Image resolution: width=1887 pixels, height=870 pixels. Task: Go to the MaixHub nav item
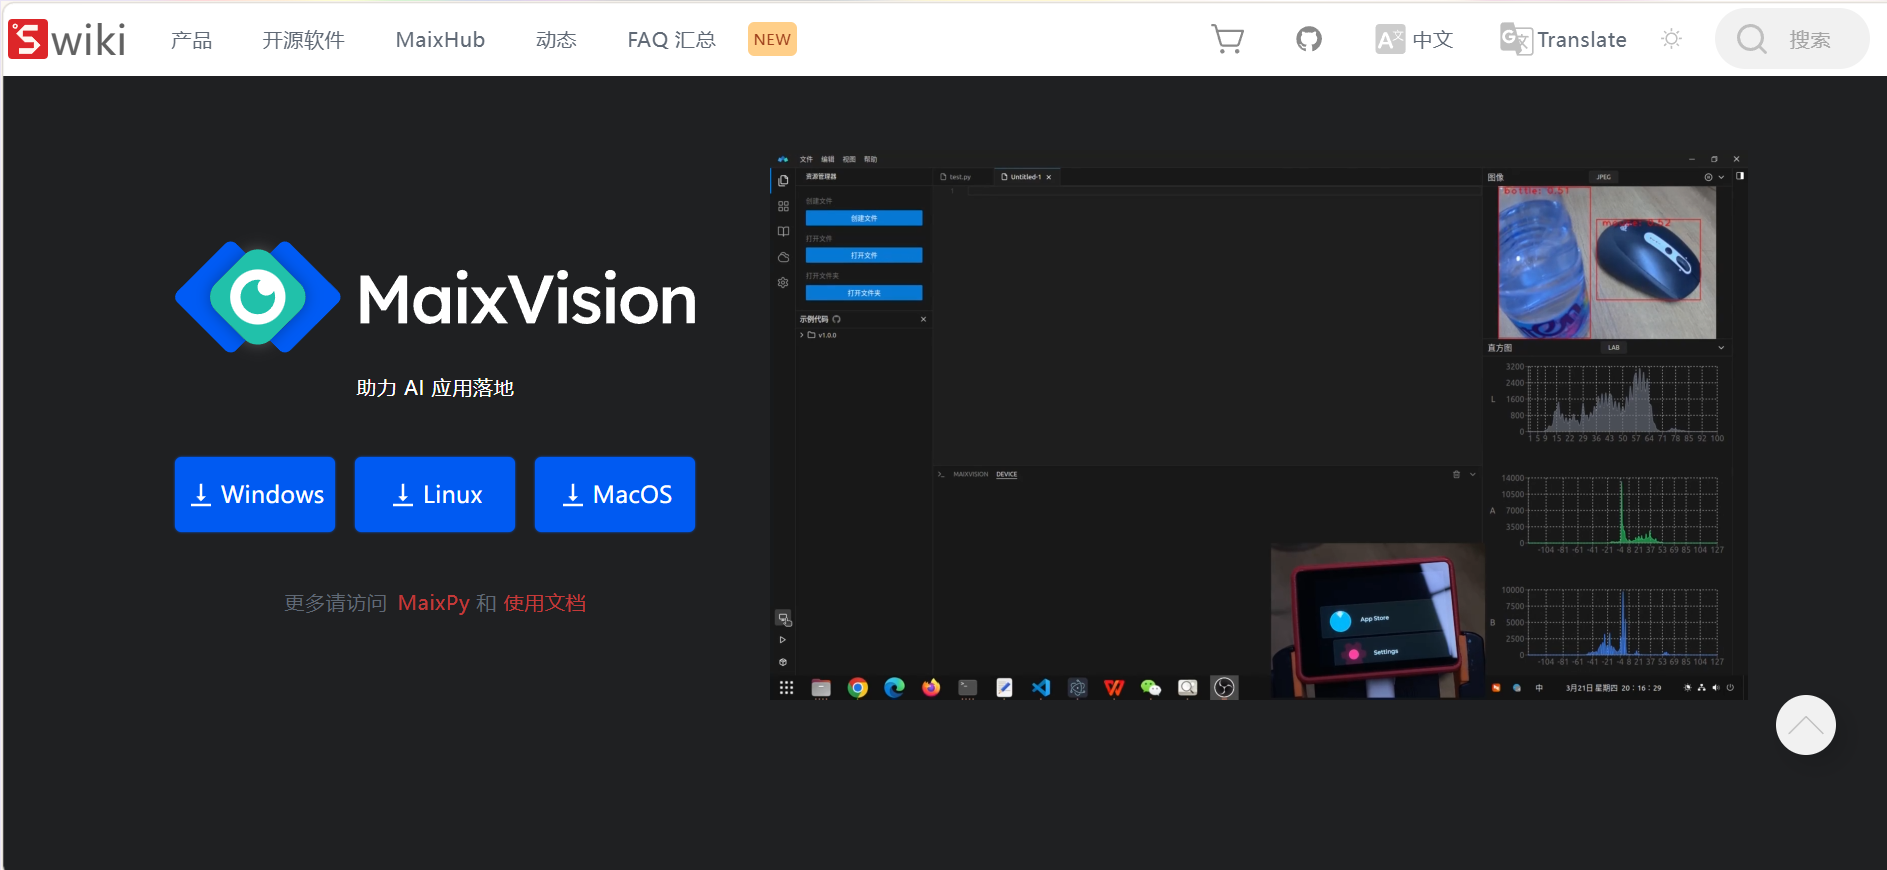coord(440,40)
